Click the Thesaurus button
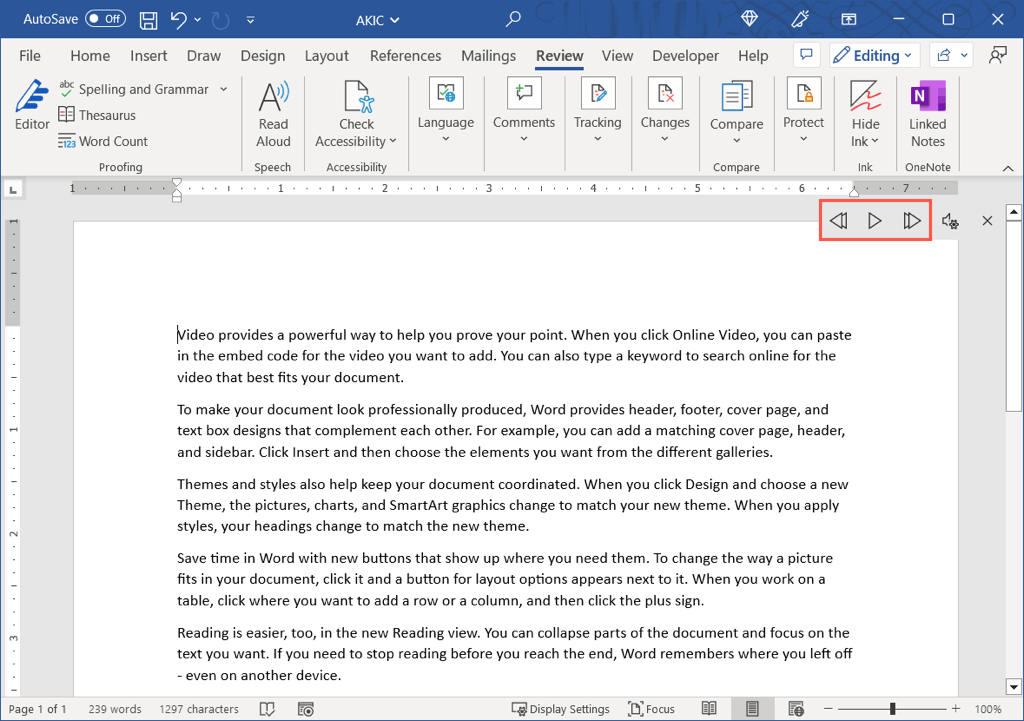Image resolution: width=1024 pixels, height=721 pixels. pyautogui.click(x=97, y=115)
